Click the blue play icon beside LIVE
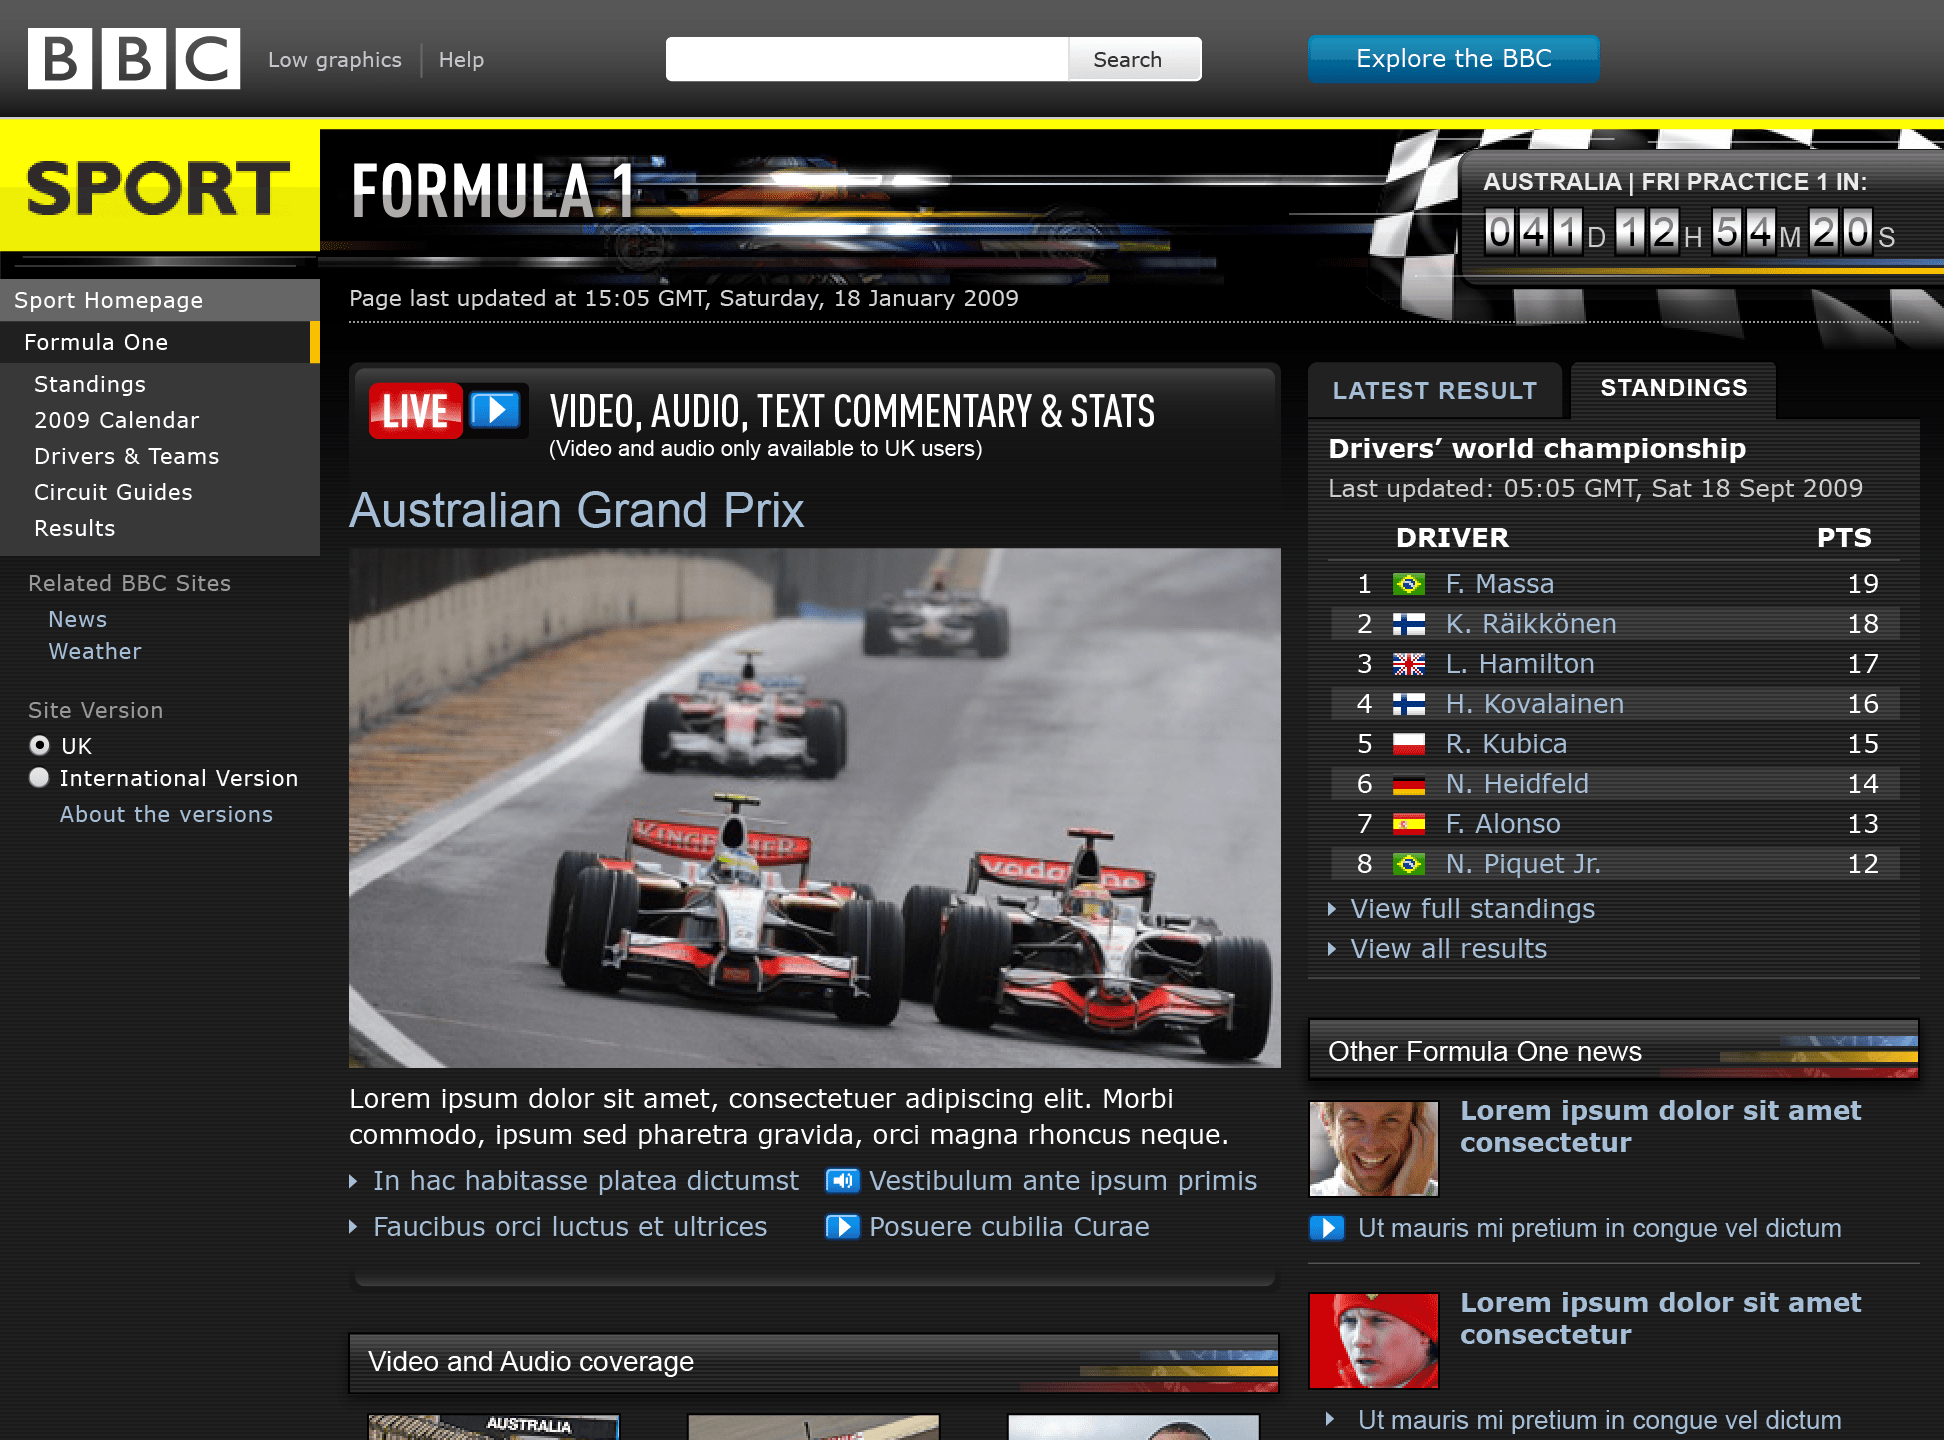Viewport: 1944px width, 1440px height. pyautogui.click(x=495, y=410)
